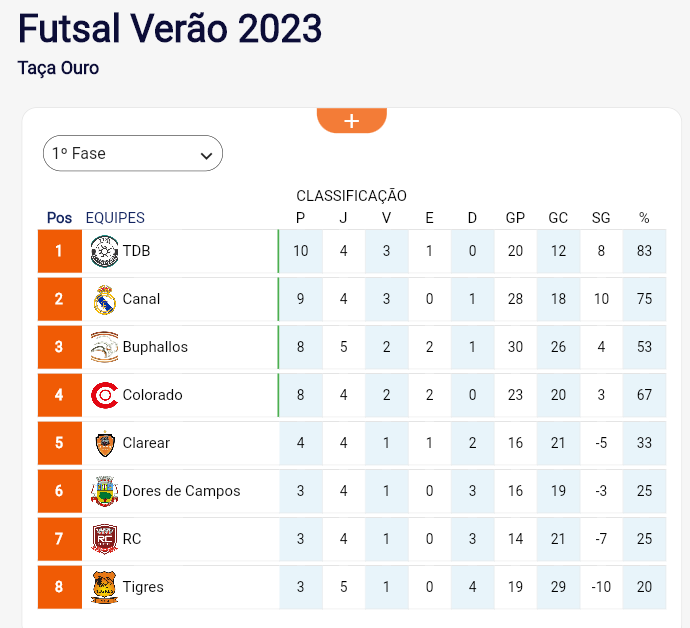
Task: Click the Clarear team shield icon
Action: [x=105, y=444]
